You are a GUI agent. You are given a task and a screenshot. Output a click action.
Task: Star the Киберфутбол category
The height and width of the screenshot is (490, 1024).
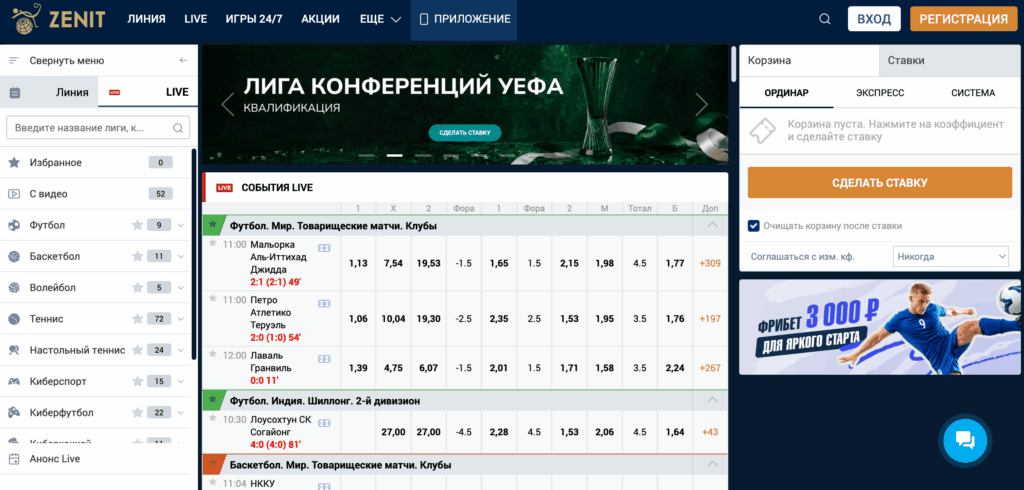click(137, 413)
